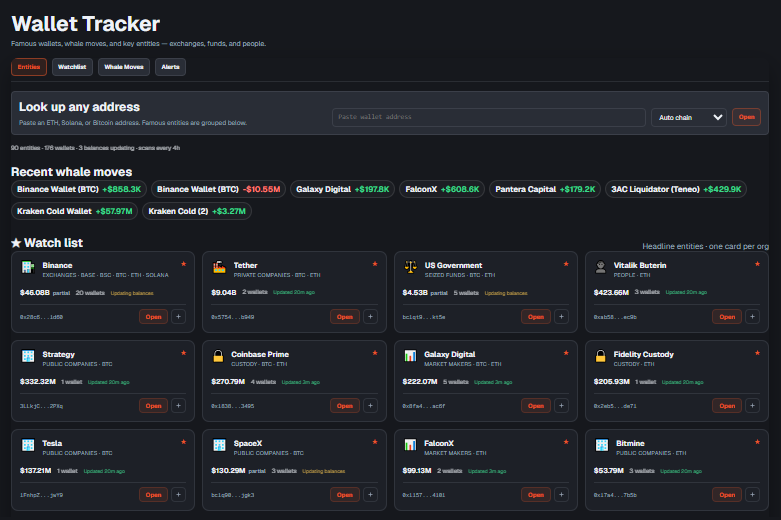Add Vitalik Buterin card with plus button
Image resolution: width=781 pixels, height=520 pixels.
753,317
